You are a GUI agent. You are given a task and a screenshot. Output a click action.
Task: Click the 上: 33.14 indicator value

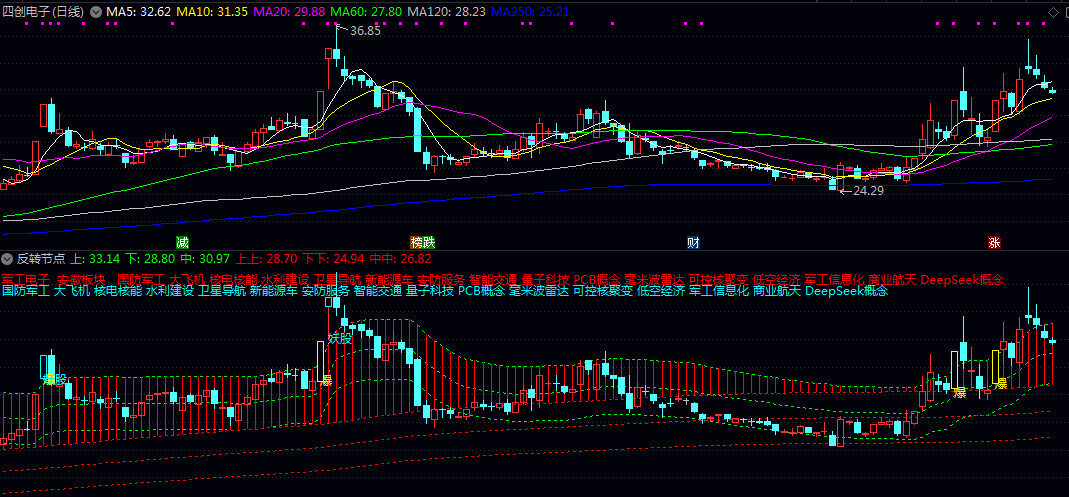[95, 258]
